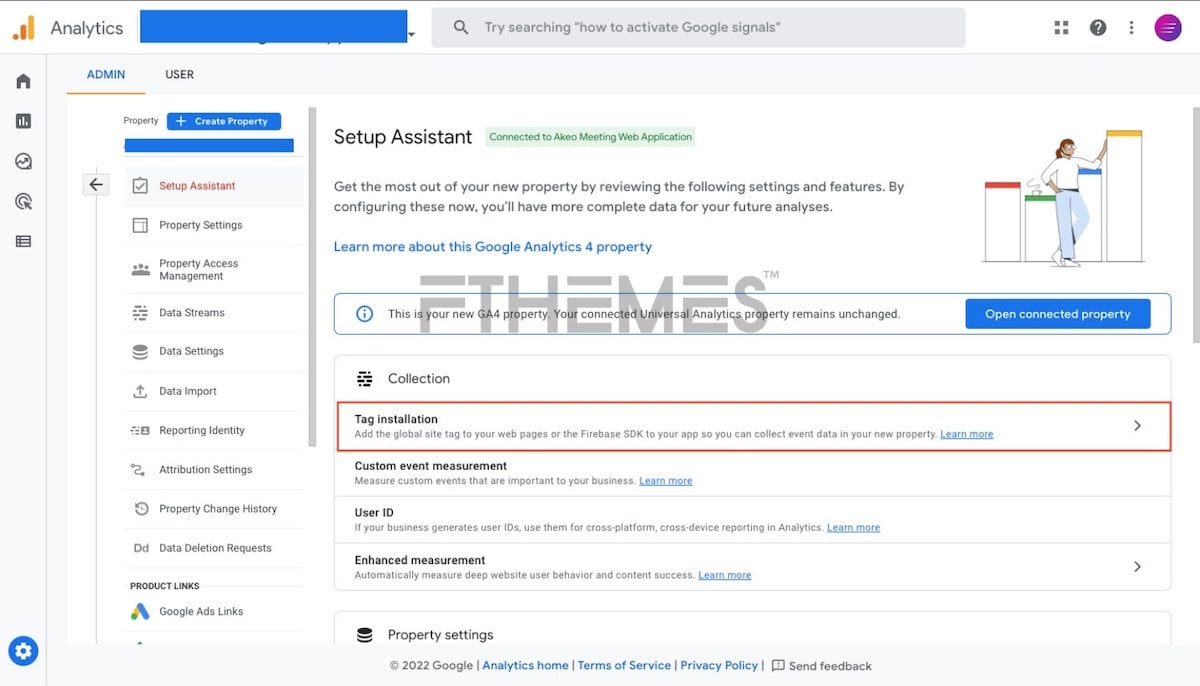Click the Google Analytics logo
The image size is (1200, 686).
tap(24, 28)
